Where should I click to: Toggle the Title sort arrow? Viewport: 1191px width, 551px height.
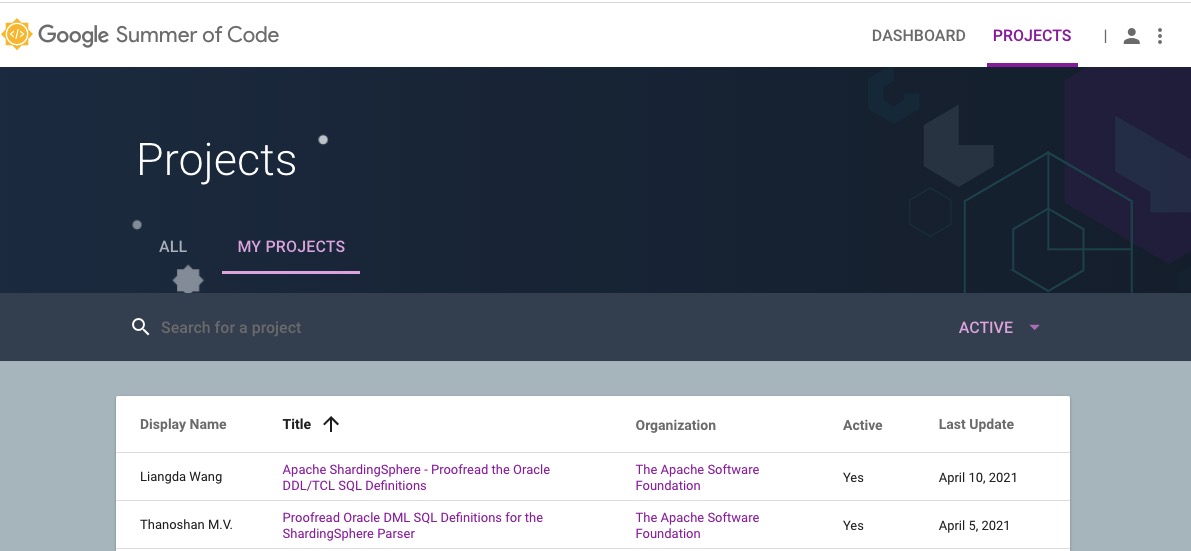[x=331, y=424]
